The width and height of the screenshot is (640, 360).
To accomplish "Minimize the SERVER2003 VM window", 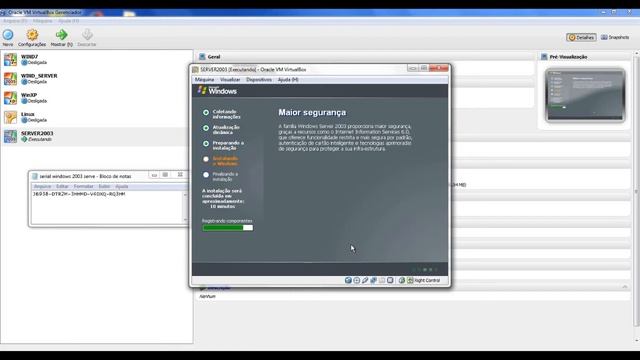I will (412, 68).
